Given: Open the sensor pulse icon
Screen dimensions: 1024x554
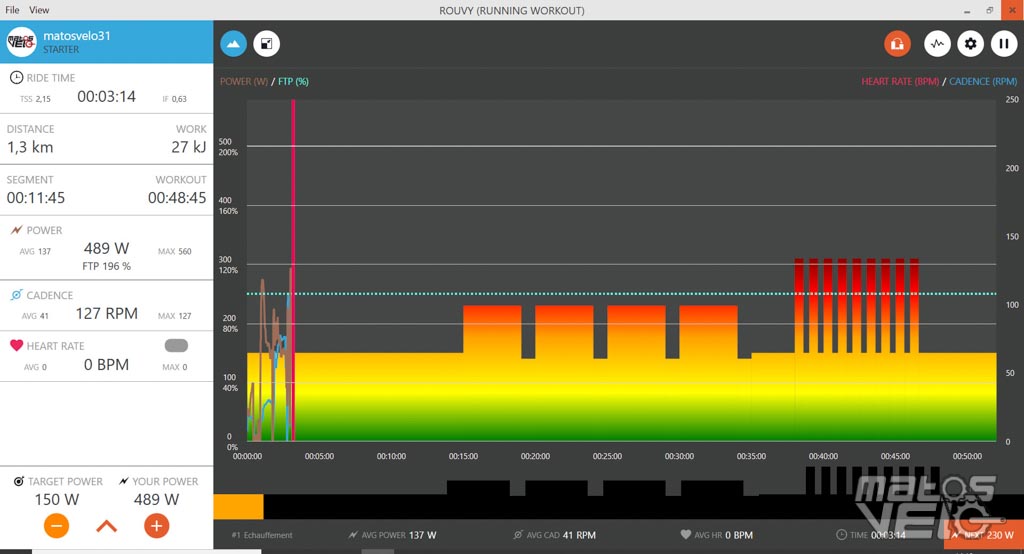Looking at the screenshot, I should point(937,44).
